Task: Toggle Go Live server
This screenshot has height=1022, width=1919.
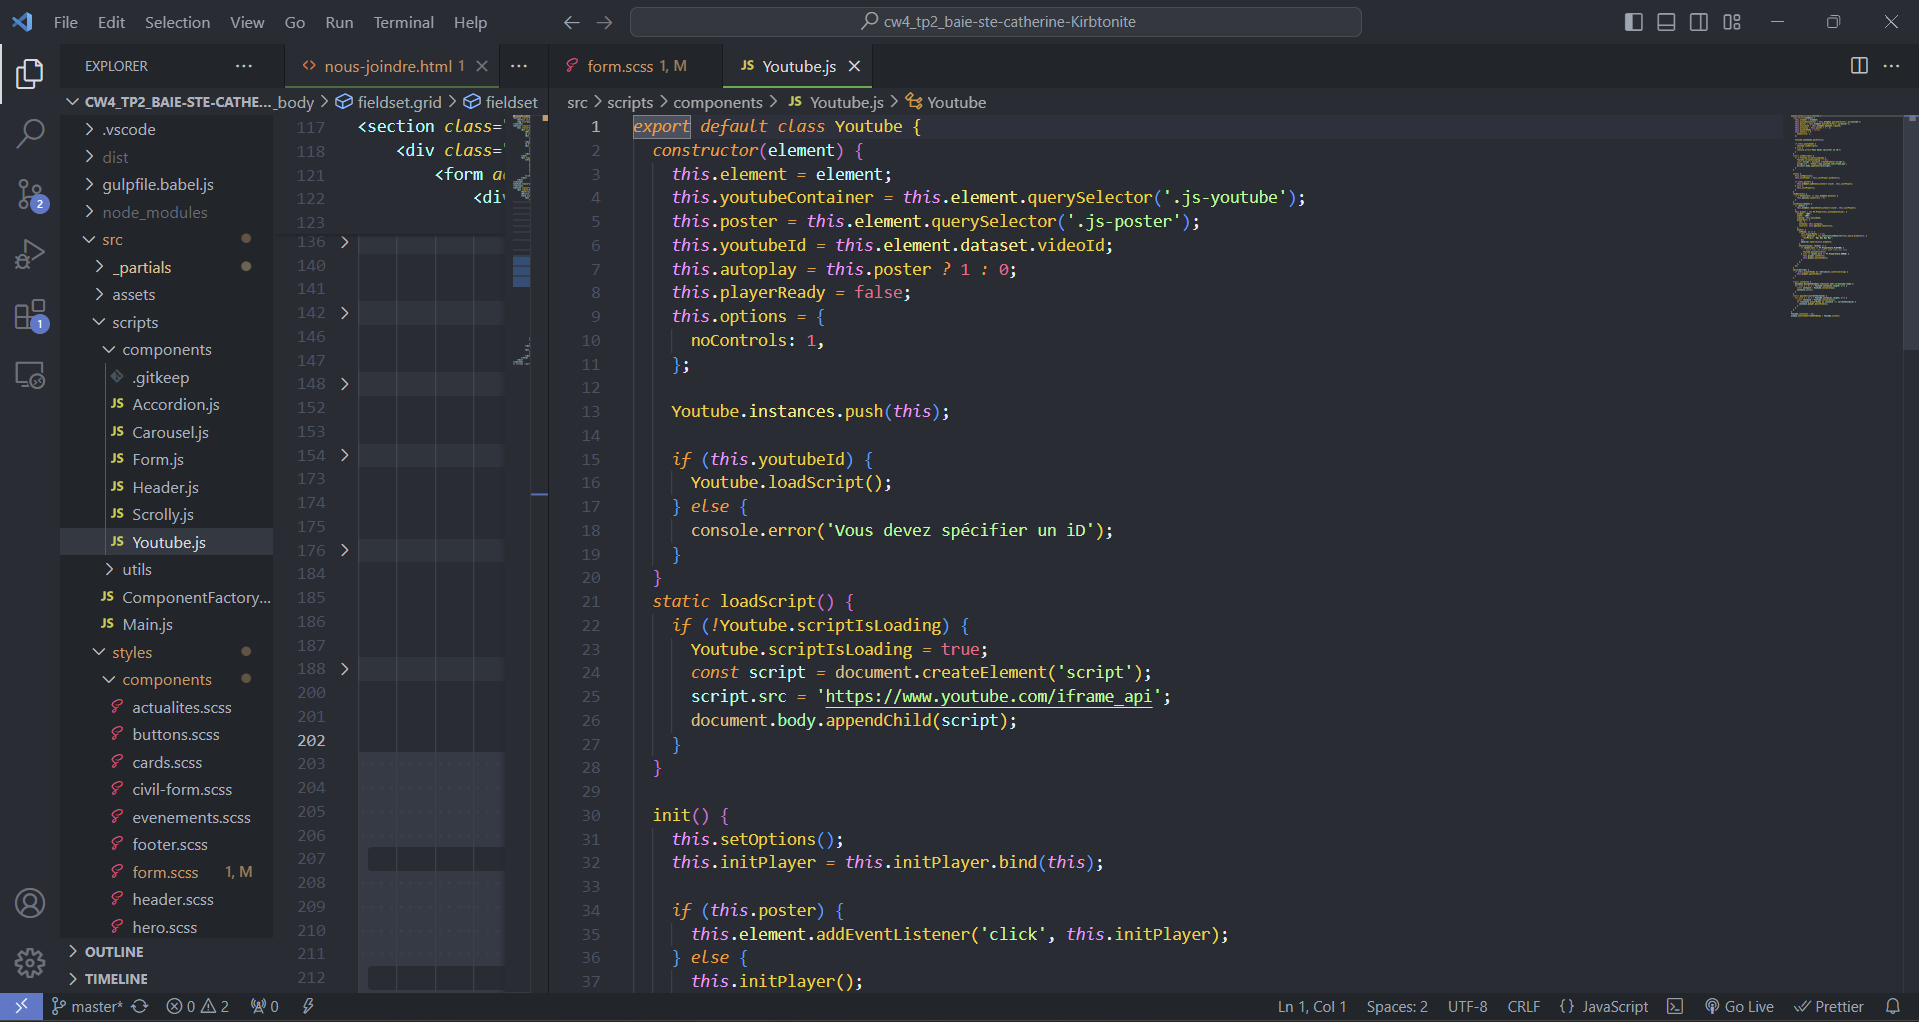Action: (x=1739, y=1006)
